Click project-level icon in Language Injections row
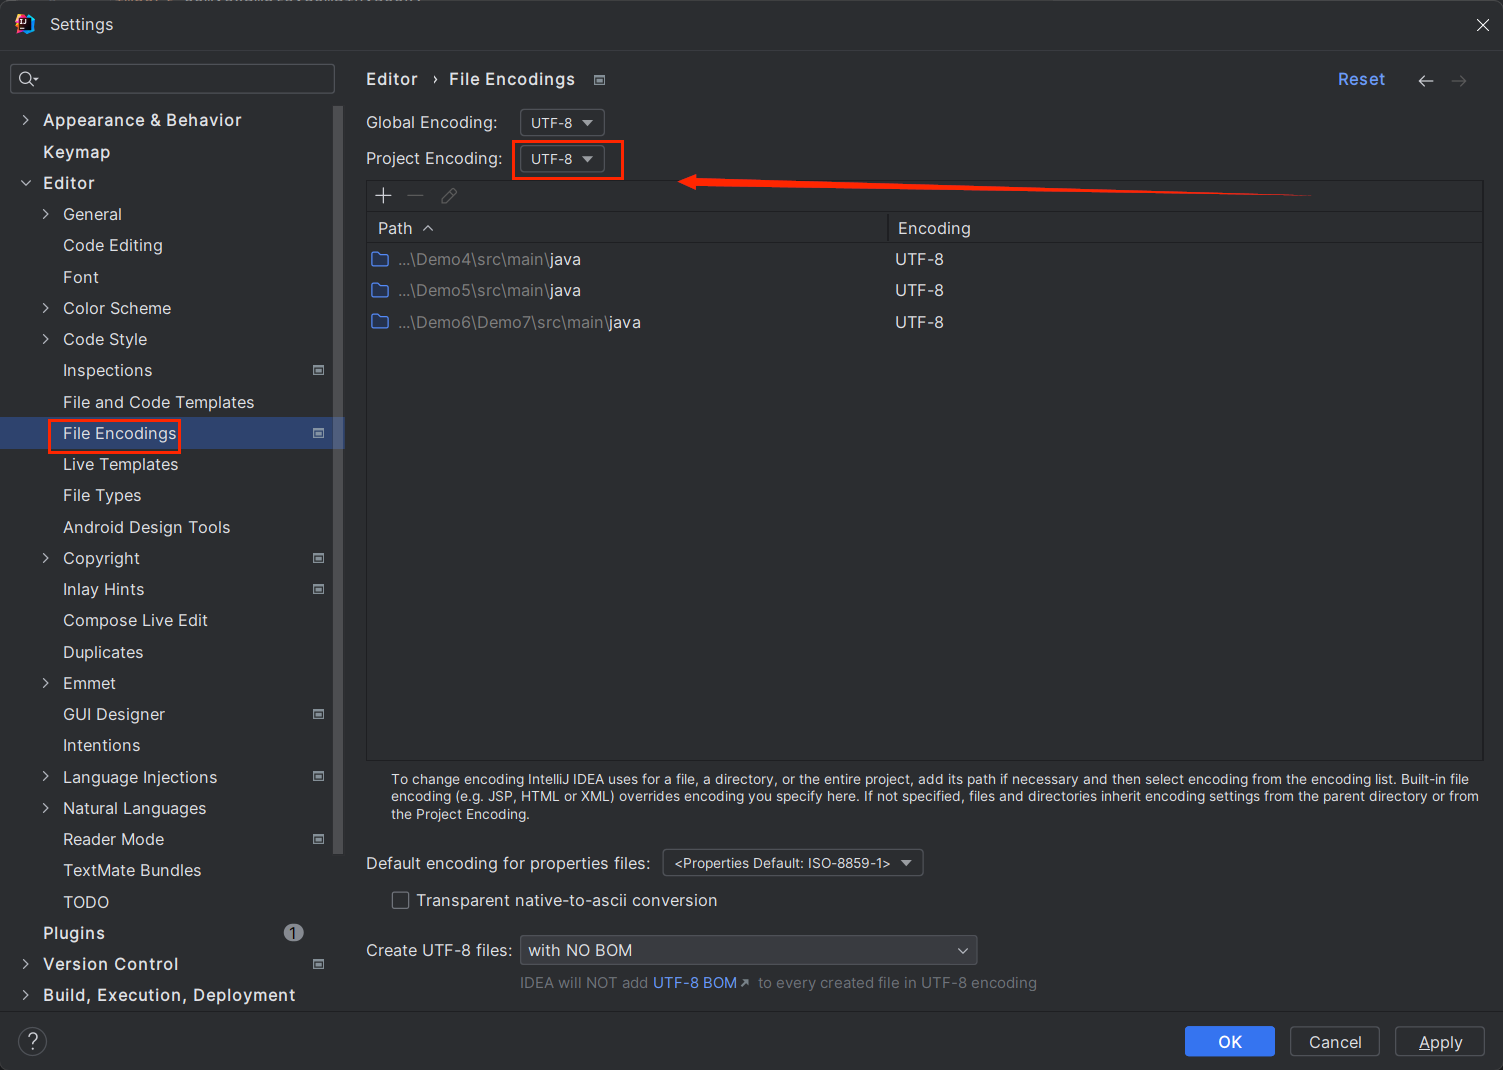The height and width of the screenshot is (1070, 1503). pyautogui.click(x=319, y=776)
